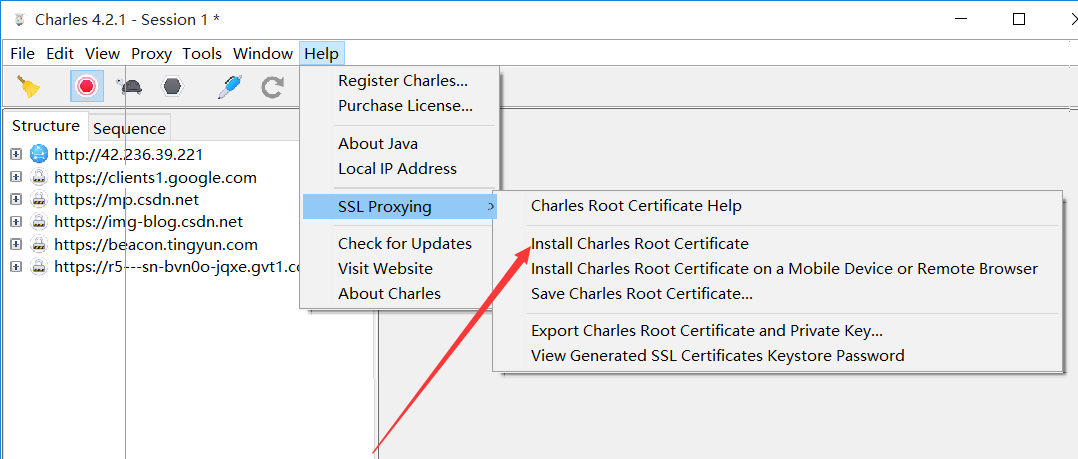The image size is (1078, 459).
Task: Click the Repeat refresh arrow icon
Action: coord(272,87)
